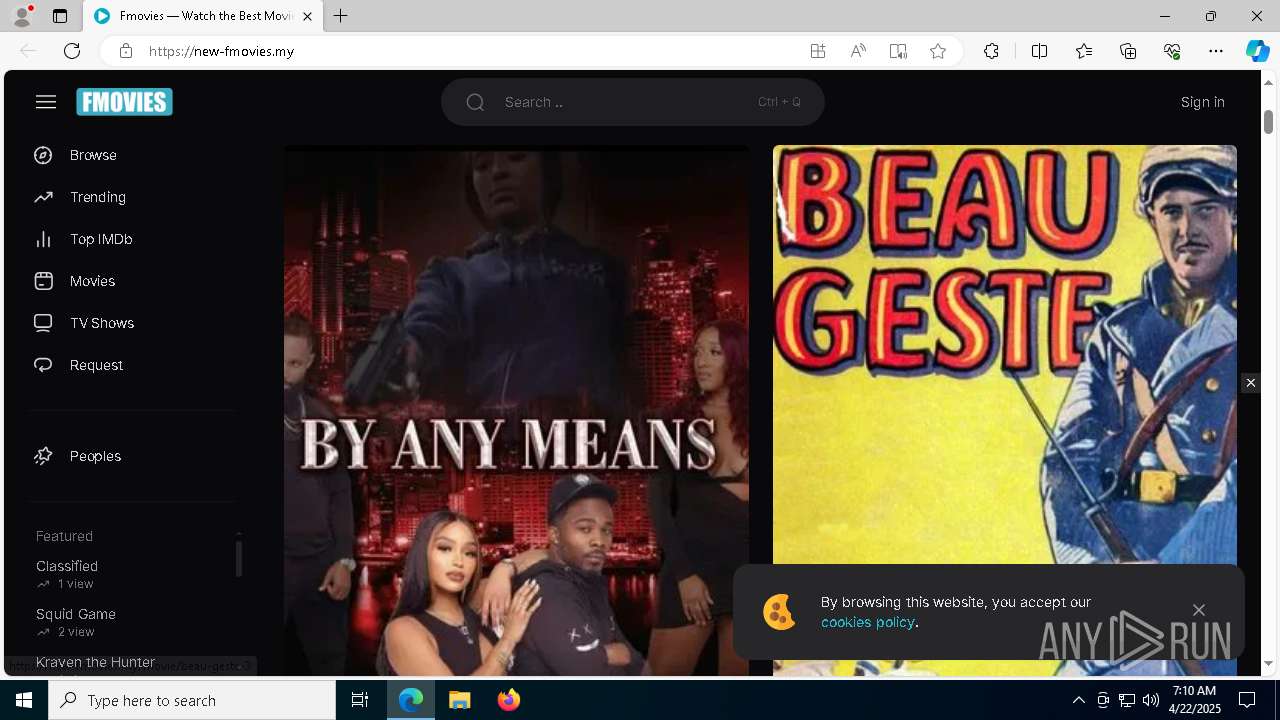Click the FMOVIES logo
Screen dimensions: 1280x720
click(124, 102)
